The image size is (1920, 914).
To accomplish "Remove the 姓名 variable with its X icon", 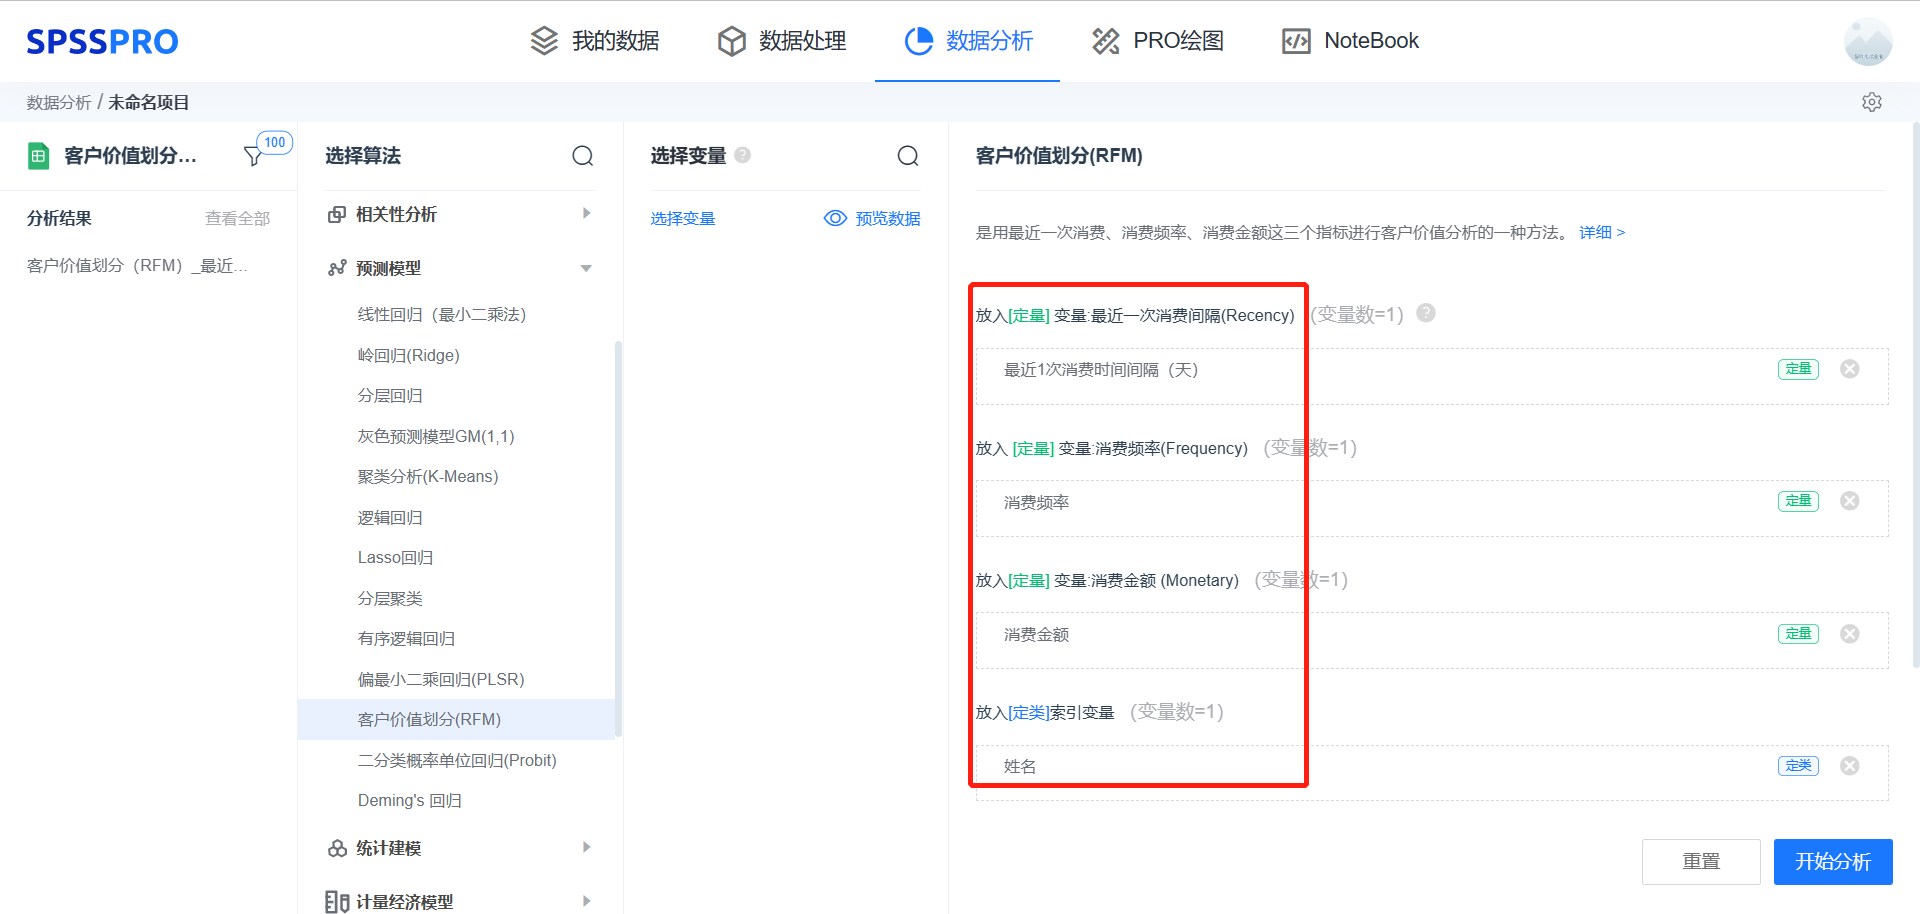I will 1850,765.
